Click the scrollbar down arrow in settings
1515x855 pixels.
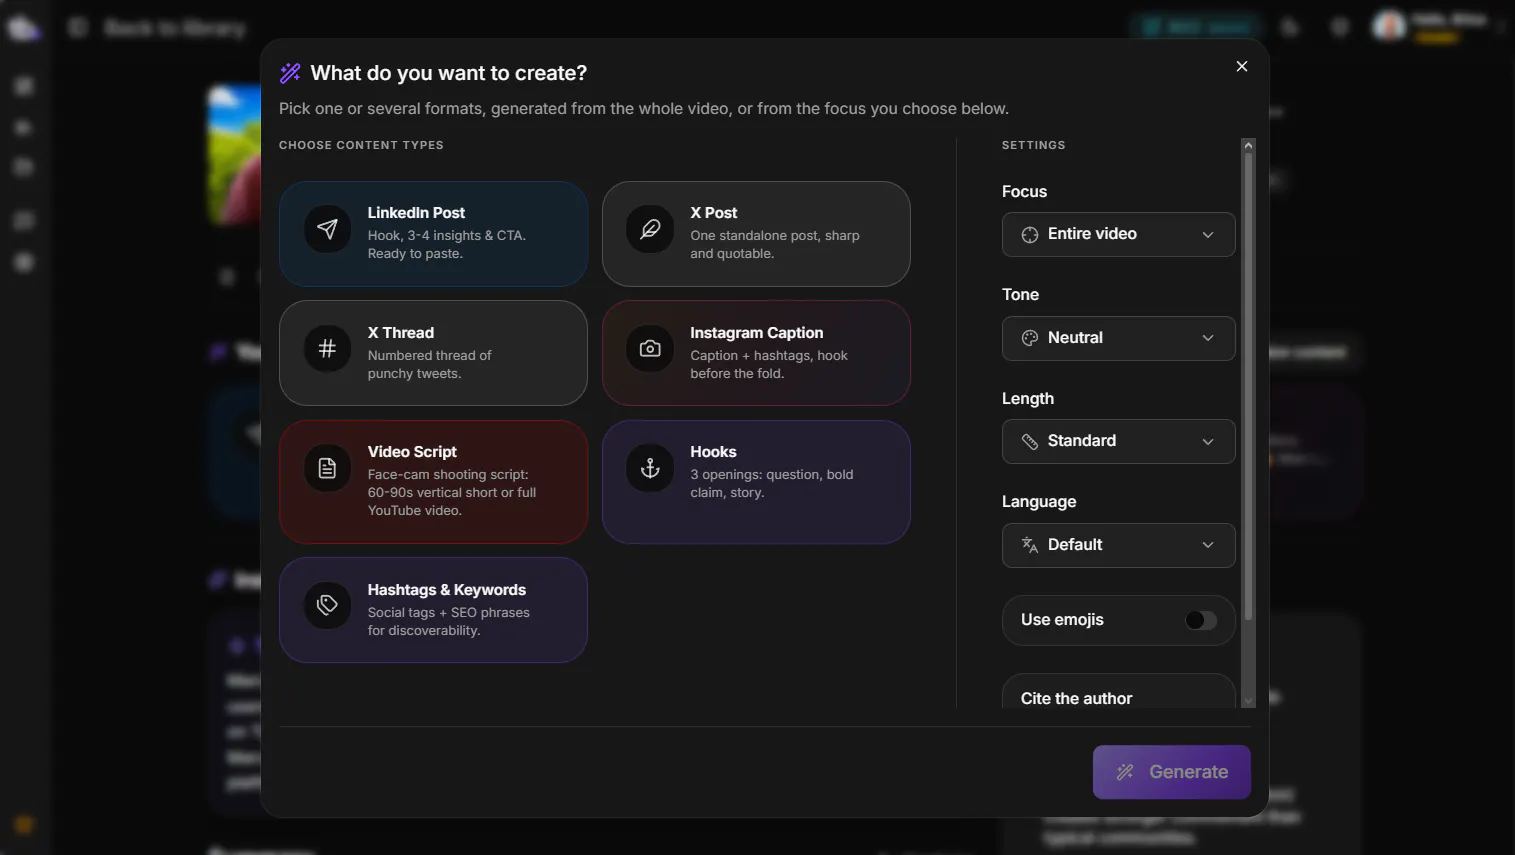(x=1248, y=702)
